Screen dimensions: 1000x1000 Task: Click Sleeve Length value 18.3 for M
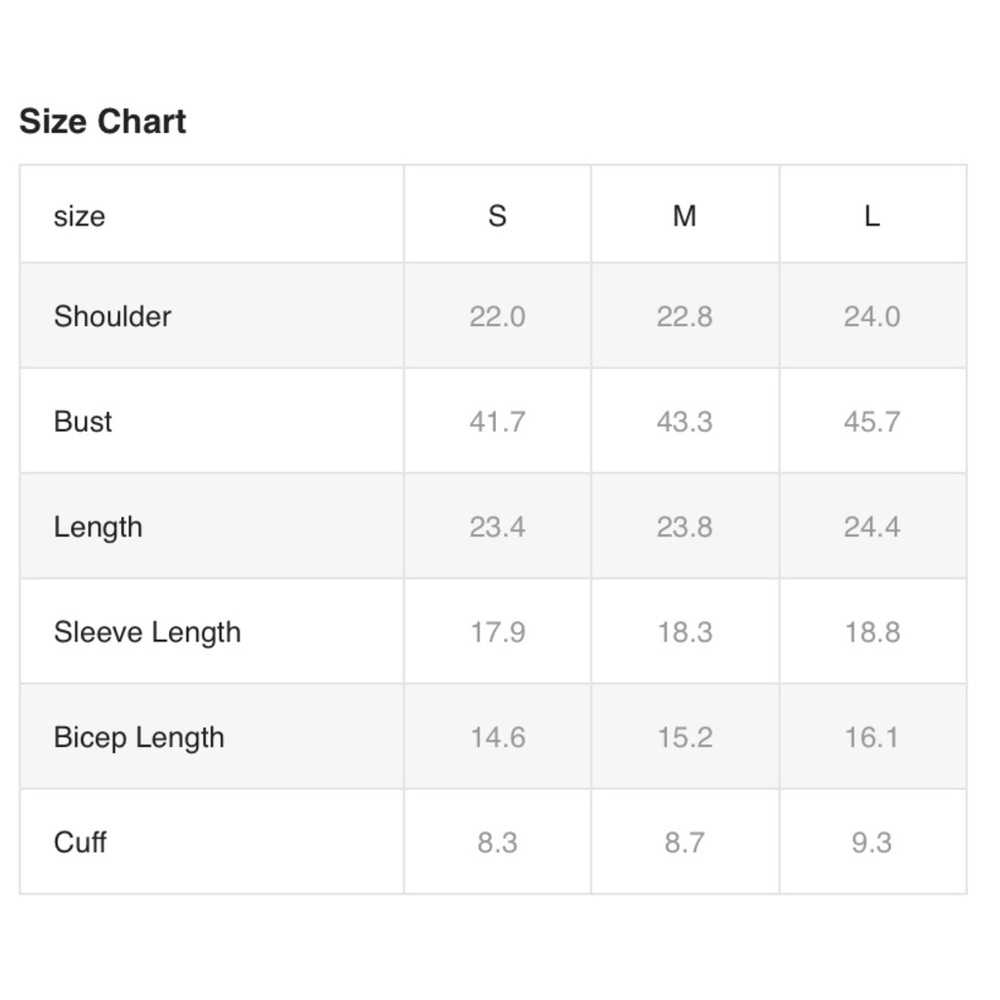[x=685, y=633]
